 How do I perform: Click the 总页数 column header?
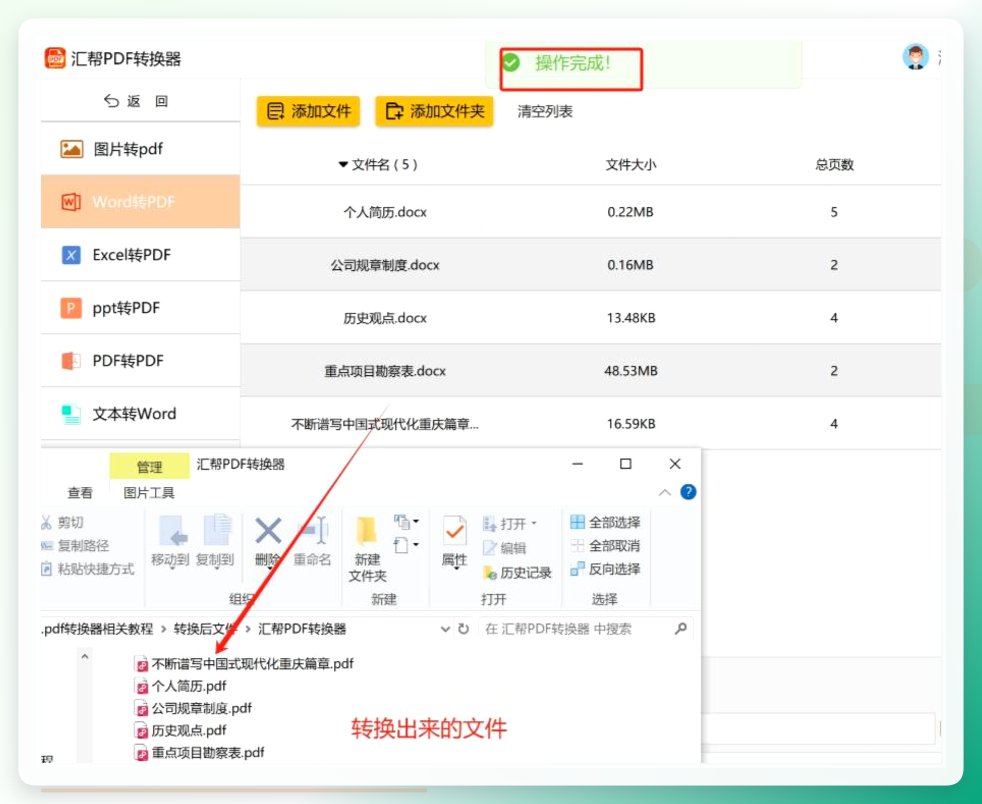[834, 165]
